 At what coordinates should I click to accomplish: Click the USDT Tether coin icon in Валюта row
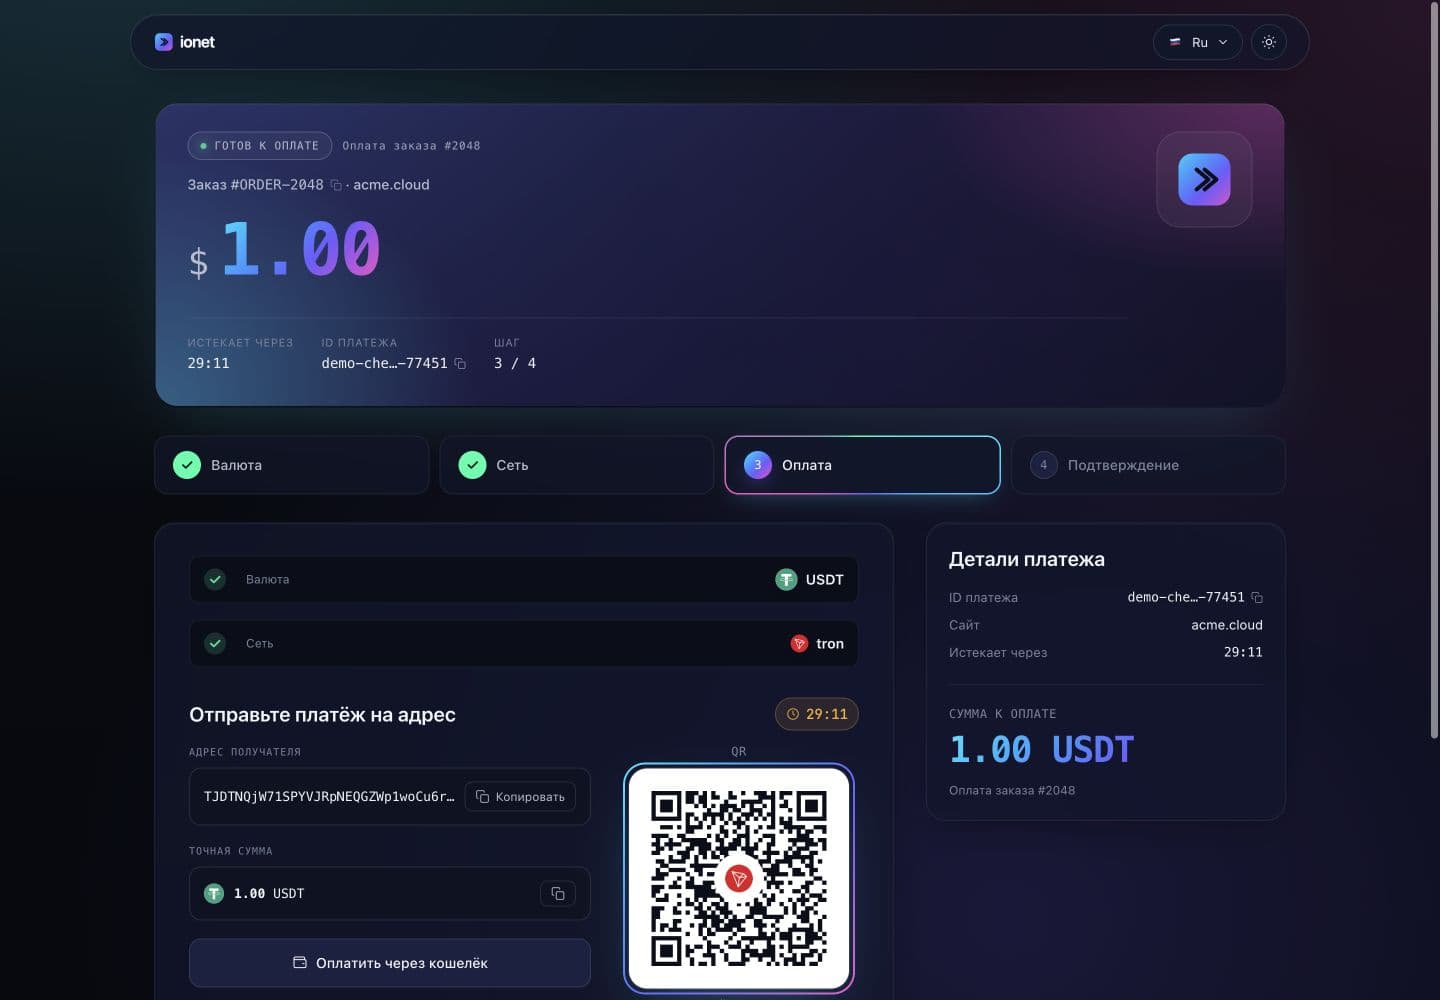click(x=787, y=579)
